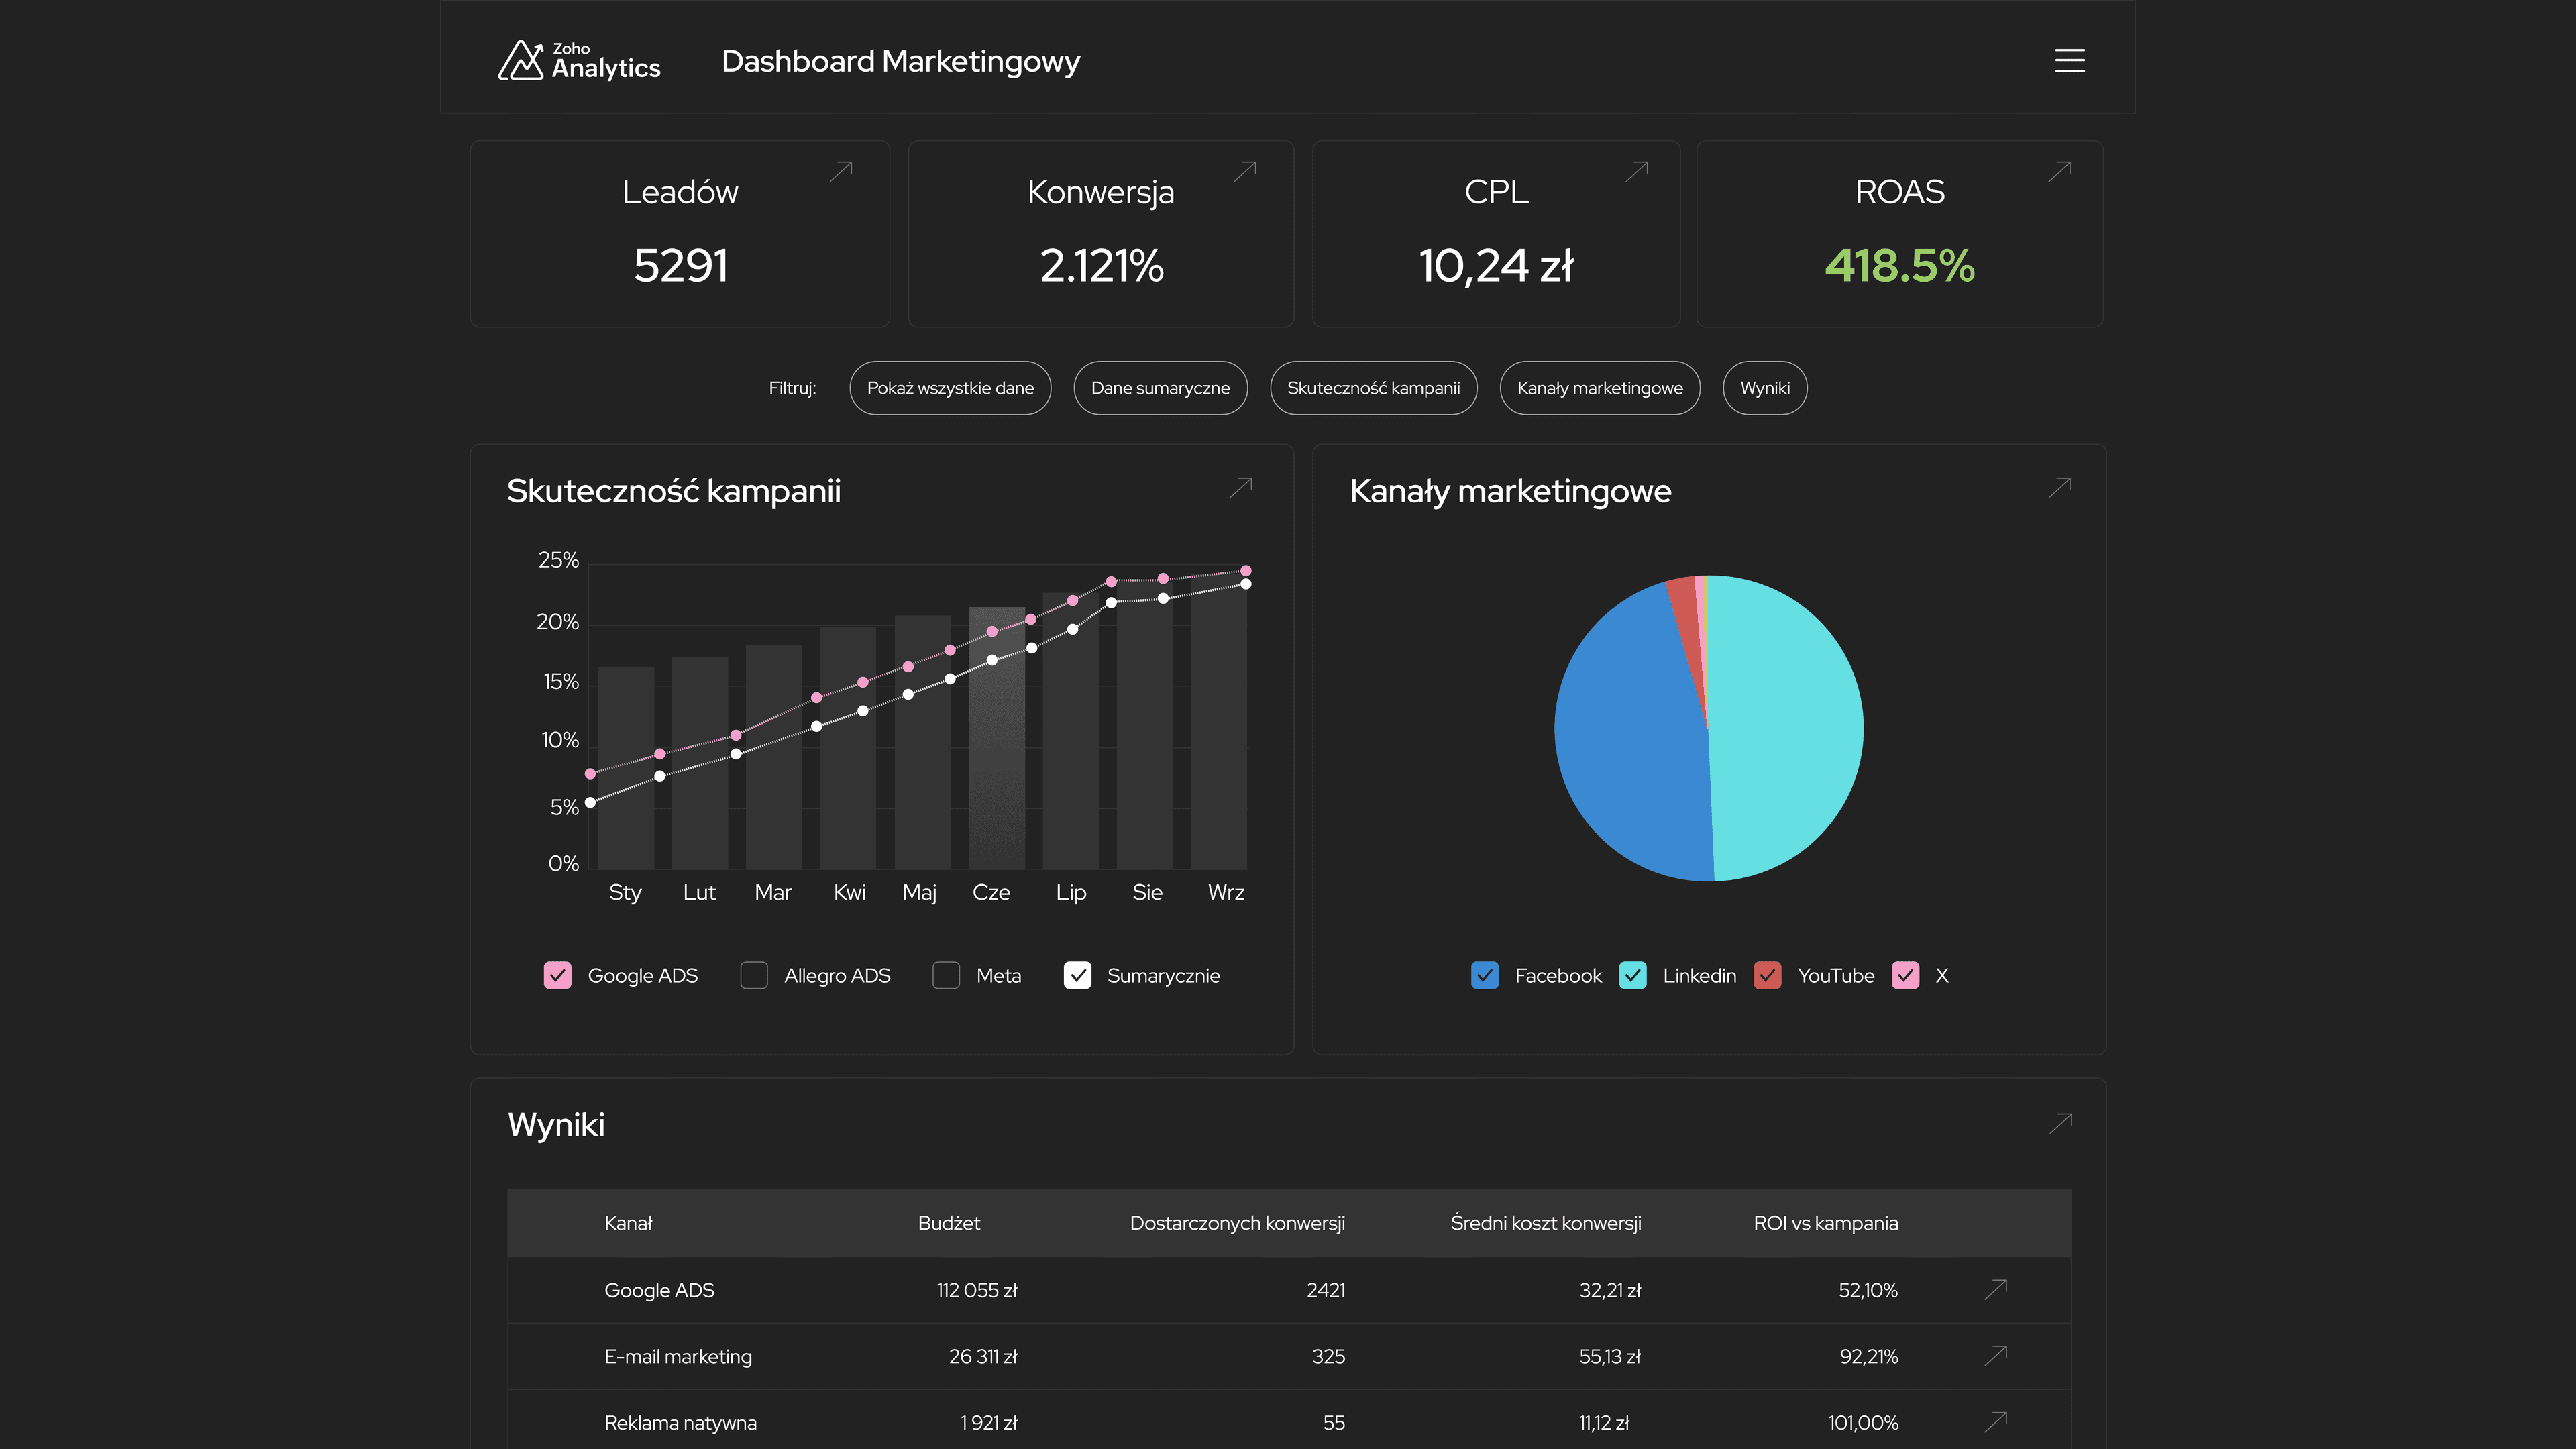Enable the Allegro ADS checkbox
This screenshot has height=1449, width=2576.
pyautogui.click(x=754, y=975)
